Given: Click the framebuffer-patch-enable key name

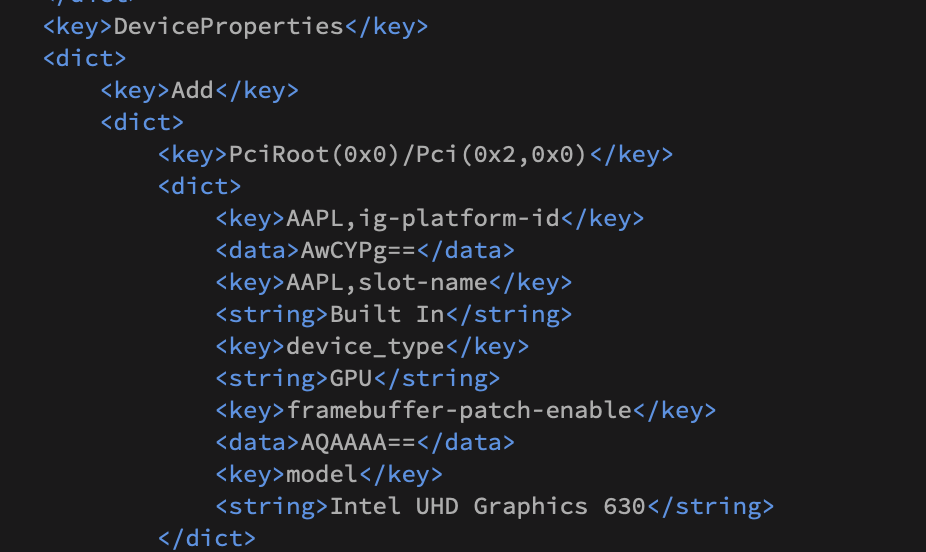Looking at the screenshot, I should coord(459,410).
